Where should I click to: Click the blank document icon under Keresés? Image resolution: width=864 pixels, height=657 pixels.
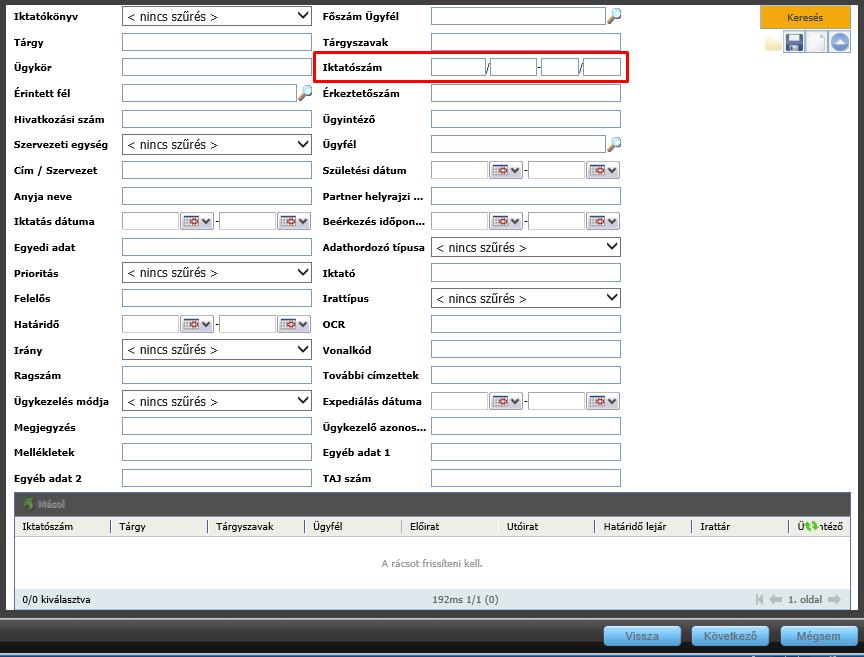tap(817, 42)
